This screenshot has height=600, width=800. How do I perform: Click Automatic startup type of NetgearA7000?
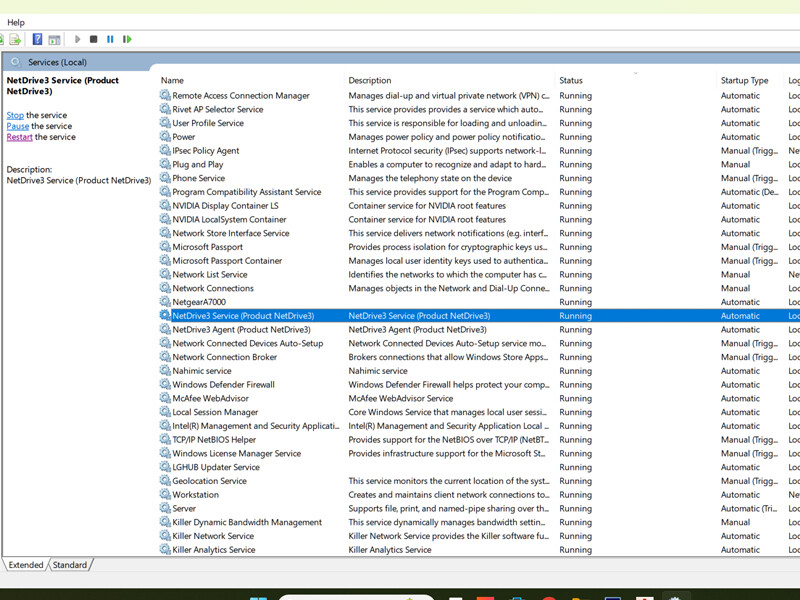pyautogui.click(x=740, y=302)
